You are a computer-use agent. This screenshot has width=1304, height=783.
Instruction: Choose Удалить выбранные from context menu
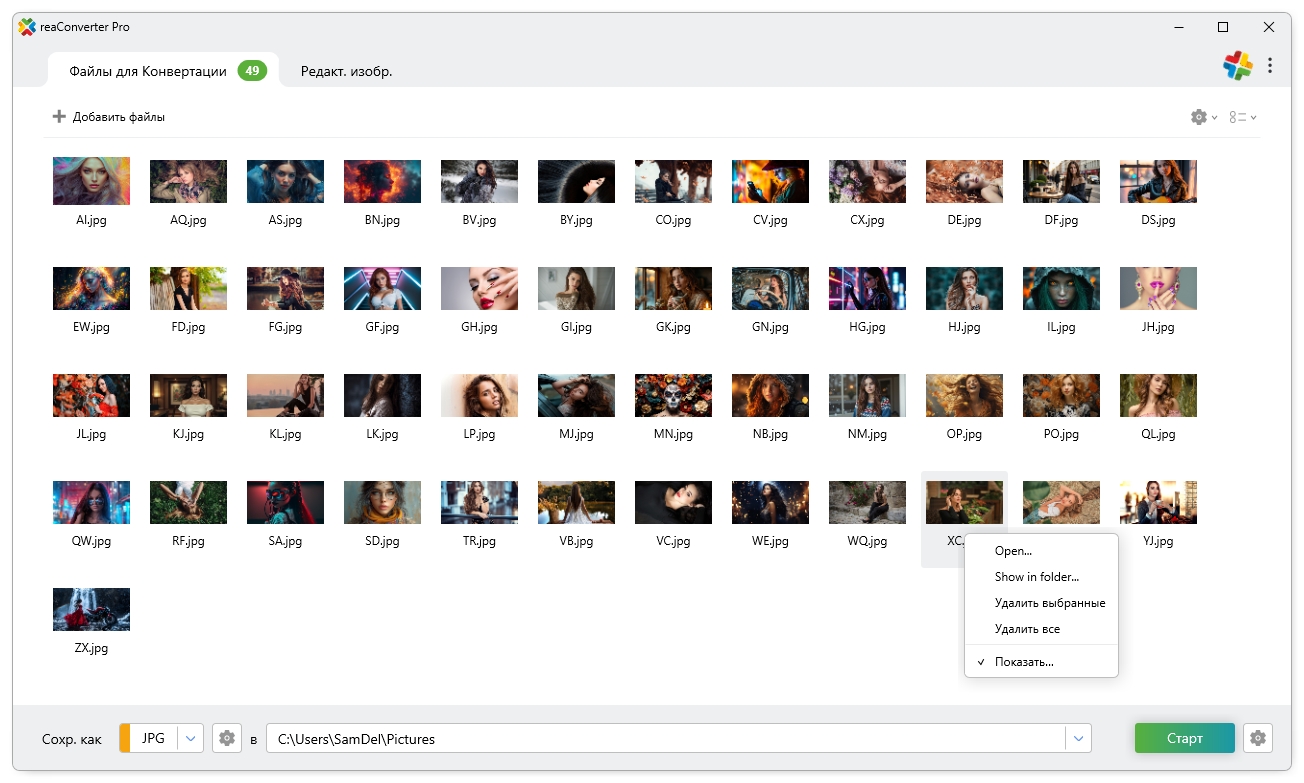pos(1049,603)
